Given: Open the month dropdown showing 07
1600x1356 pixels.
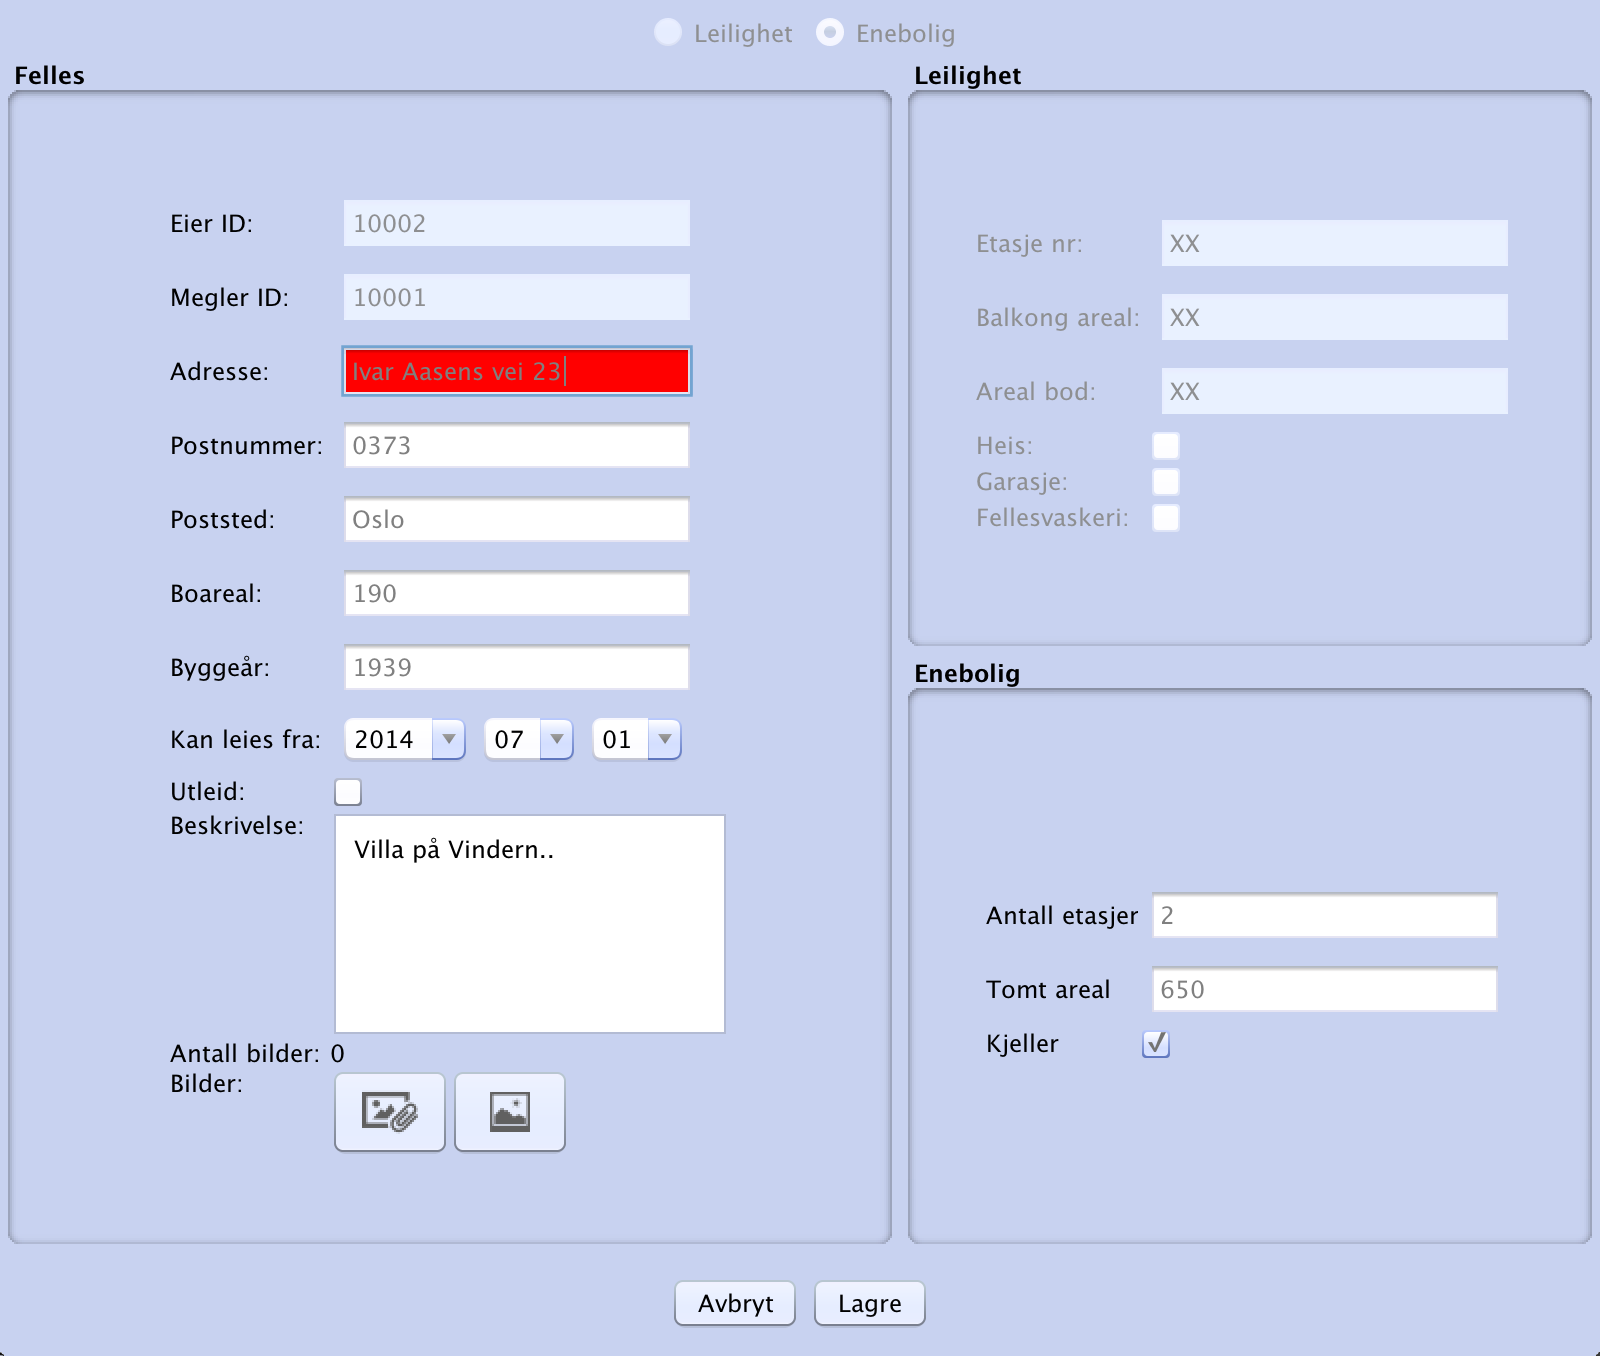Looking at the screenshot, I should [529, 740].
